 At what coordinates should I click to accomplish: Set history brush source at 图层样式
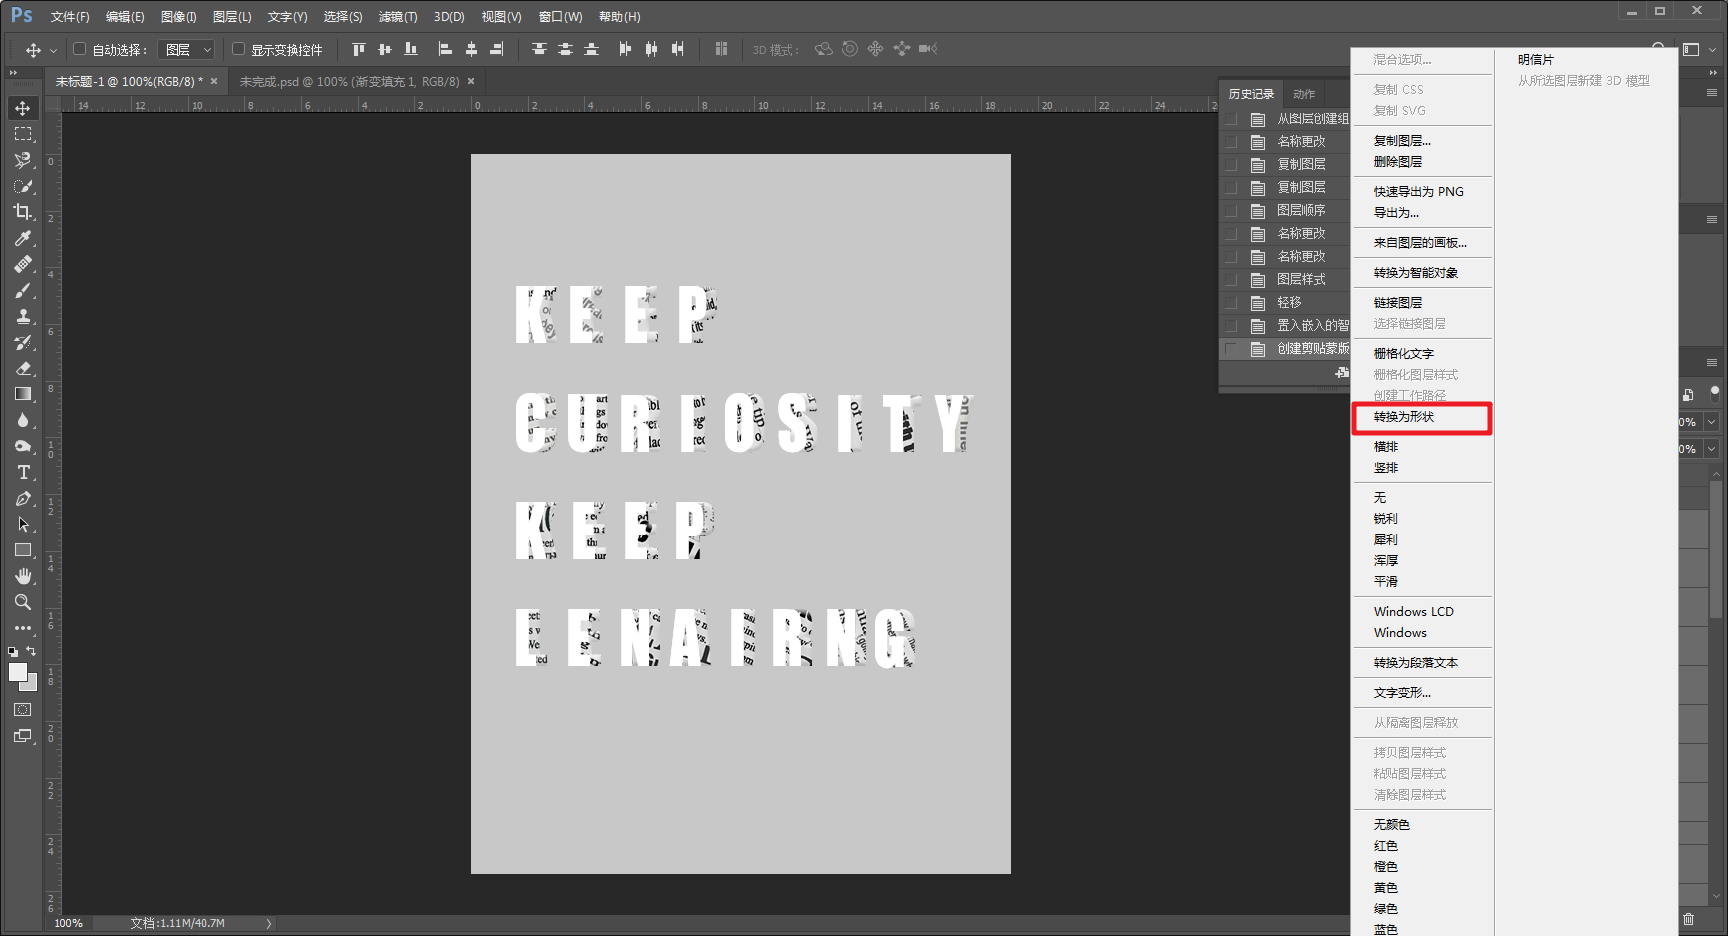pyautogui.click(x=1231, y=280)
